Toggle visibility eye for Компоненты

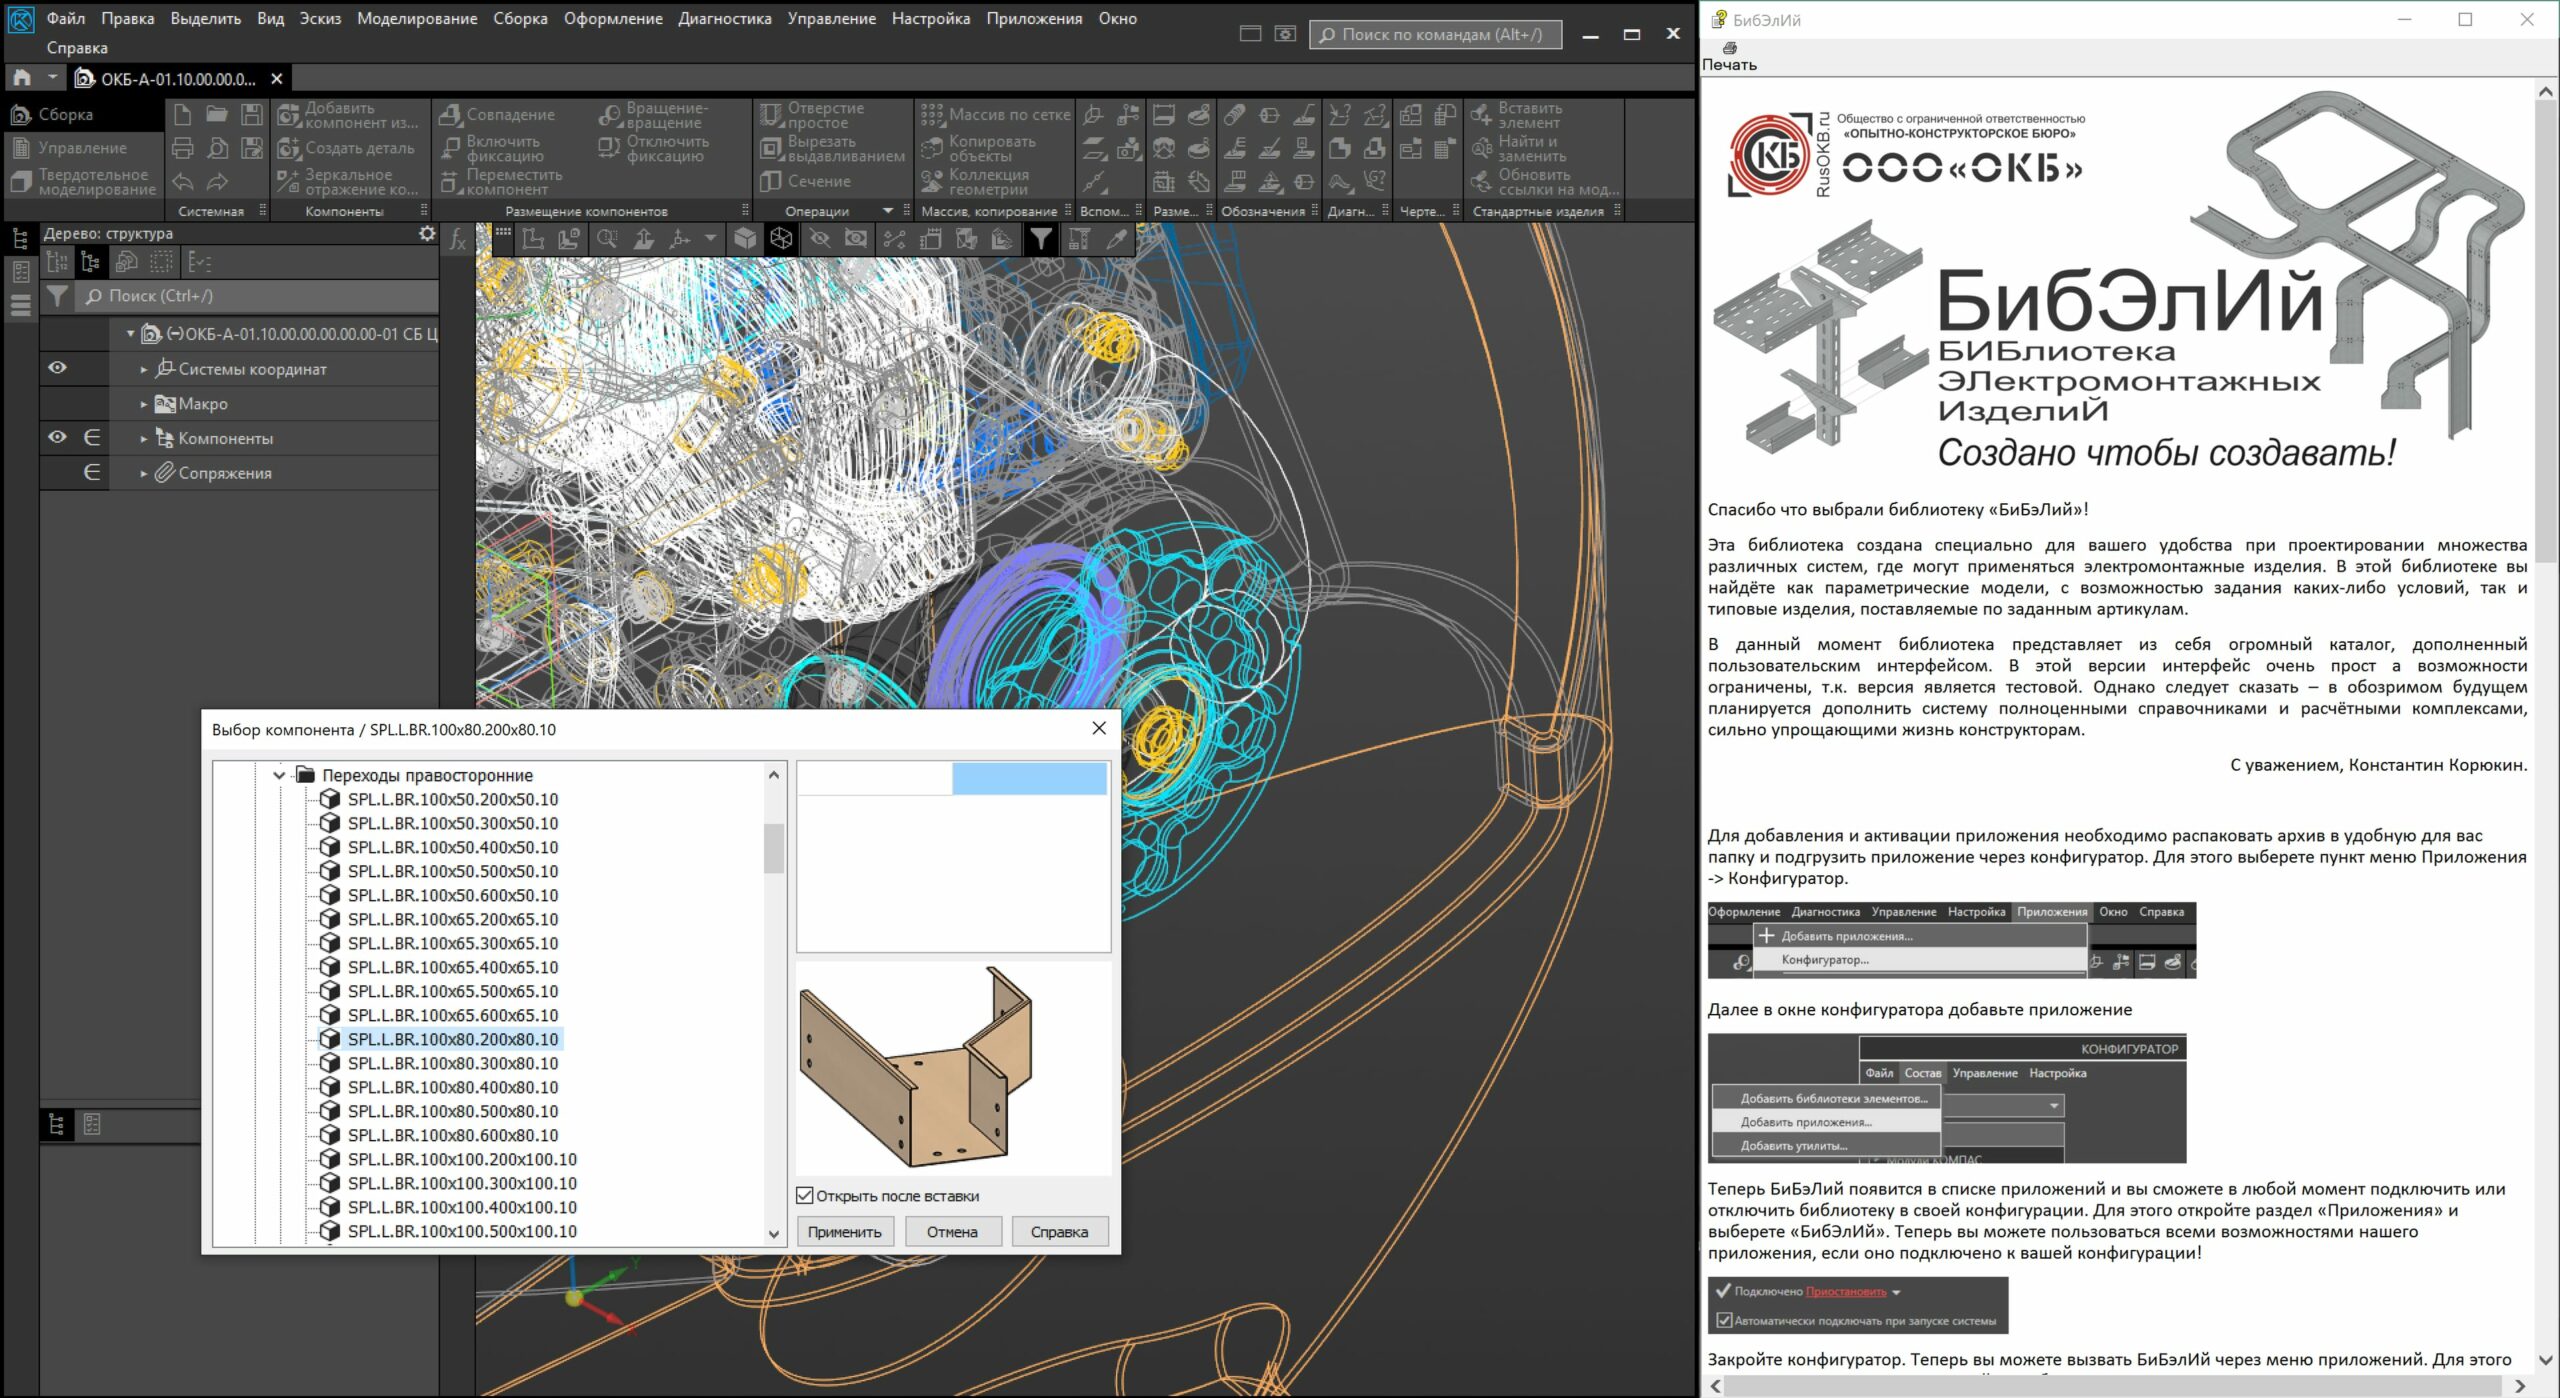click(57, 438)
